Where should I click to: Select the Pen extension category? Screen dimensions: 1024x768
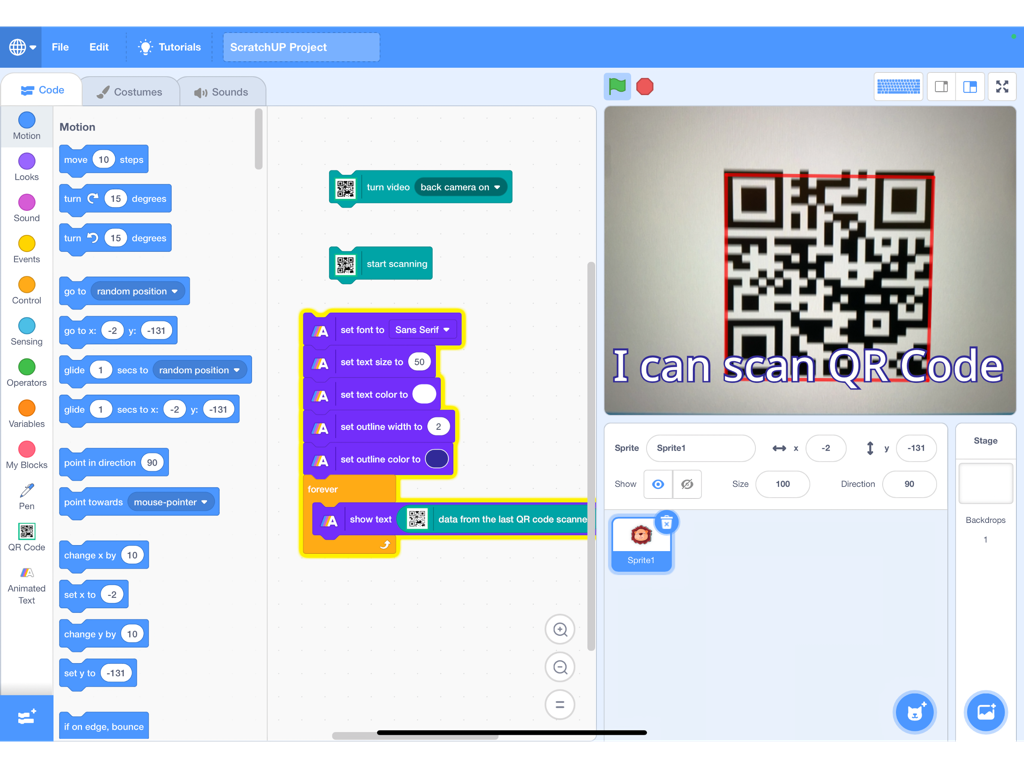click(x=26, y=489)
